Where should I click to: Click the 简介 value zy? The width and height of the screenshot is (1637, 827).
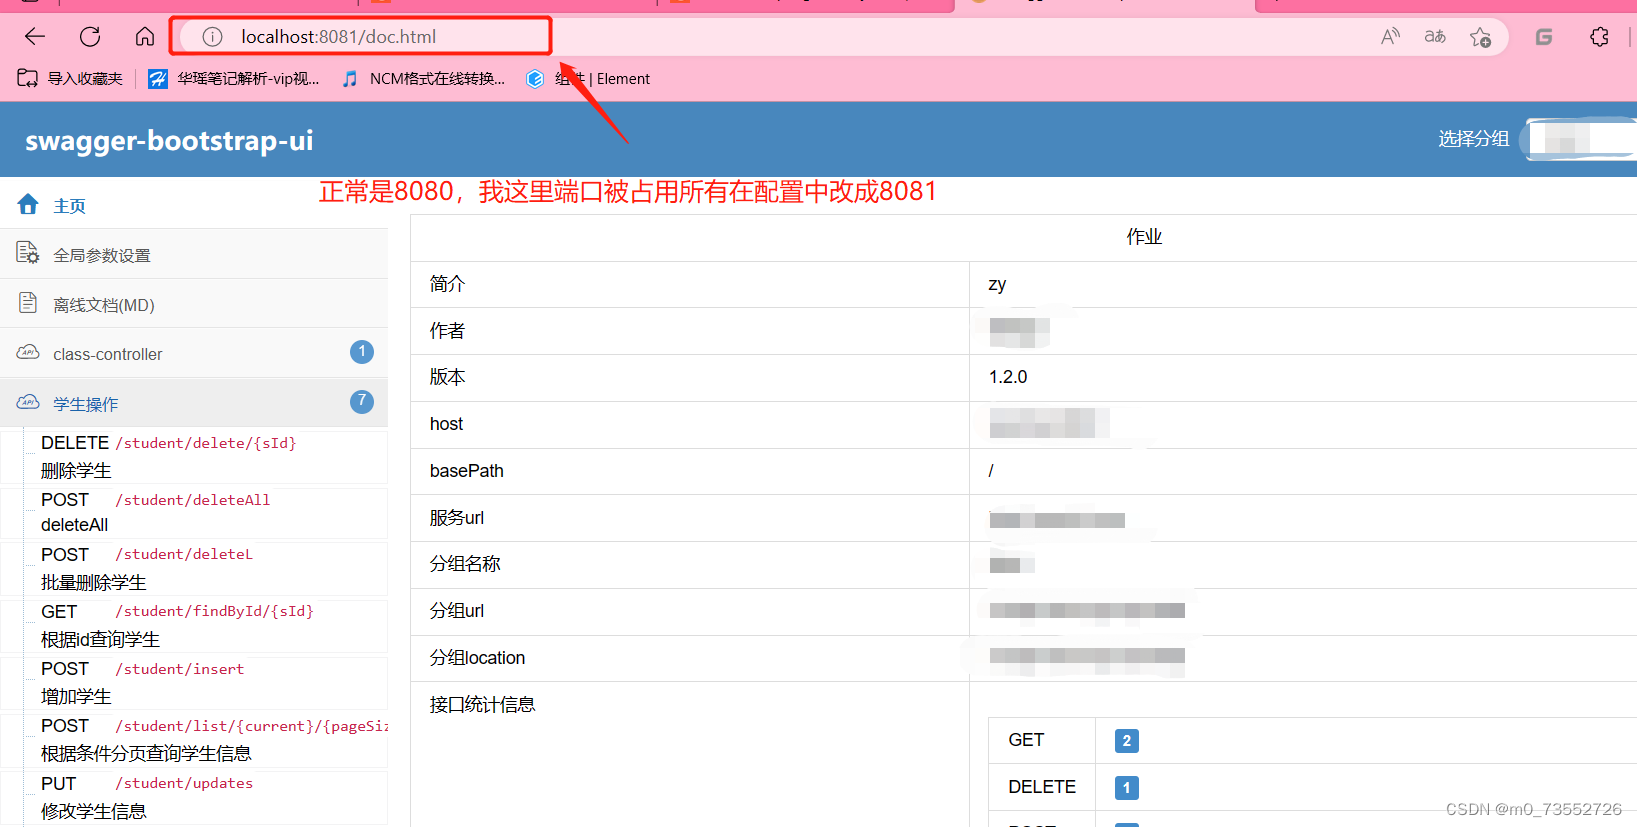click(x=997, y=284)
